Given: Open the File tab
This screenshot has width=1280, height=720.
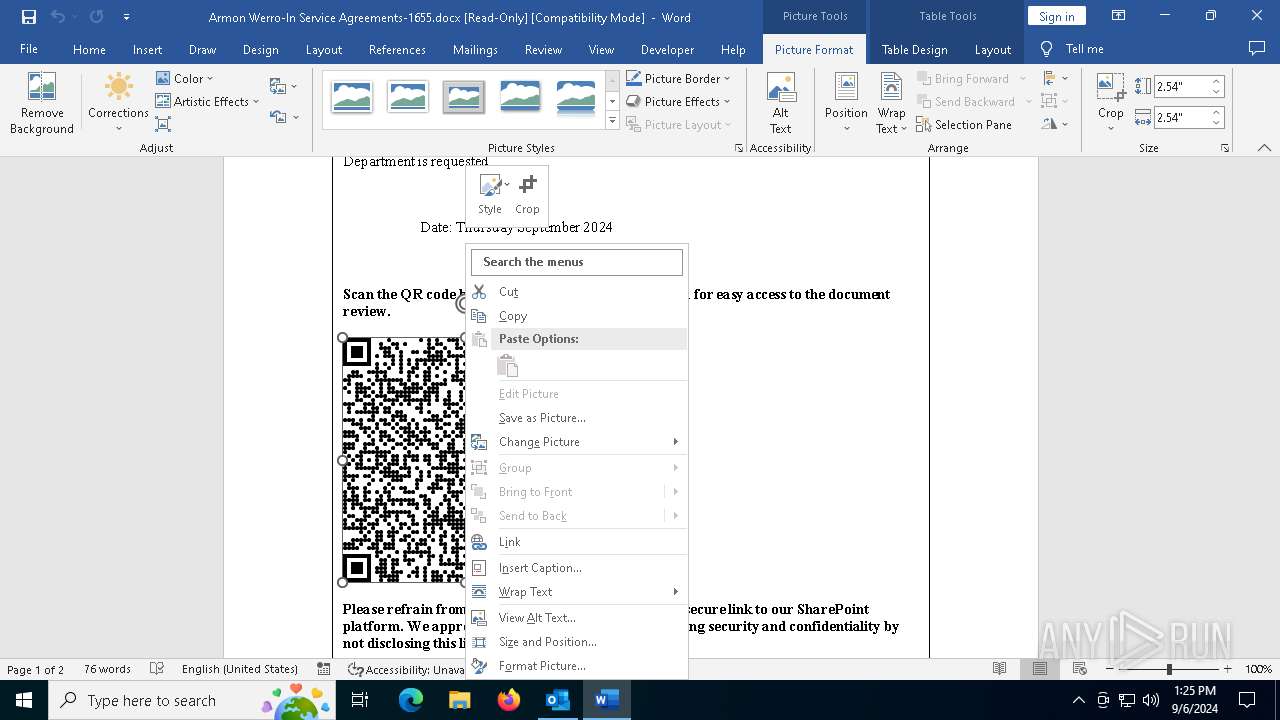Looking at the screenshot, I should (x=29, y=49).
